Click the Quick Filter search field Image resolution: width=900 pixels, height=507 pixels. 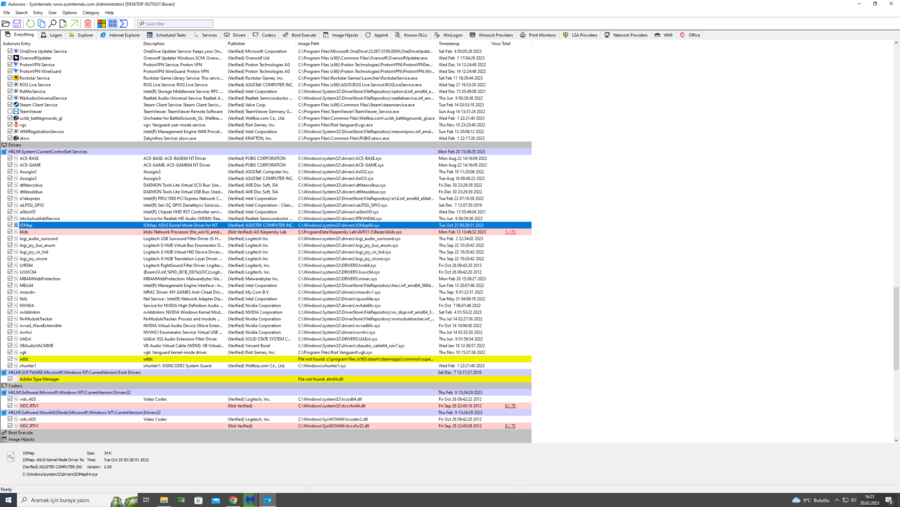[x=175, y=24]
